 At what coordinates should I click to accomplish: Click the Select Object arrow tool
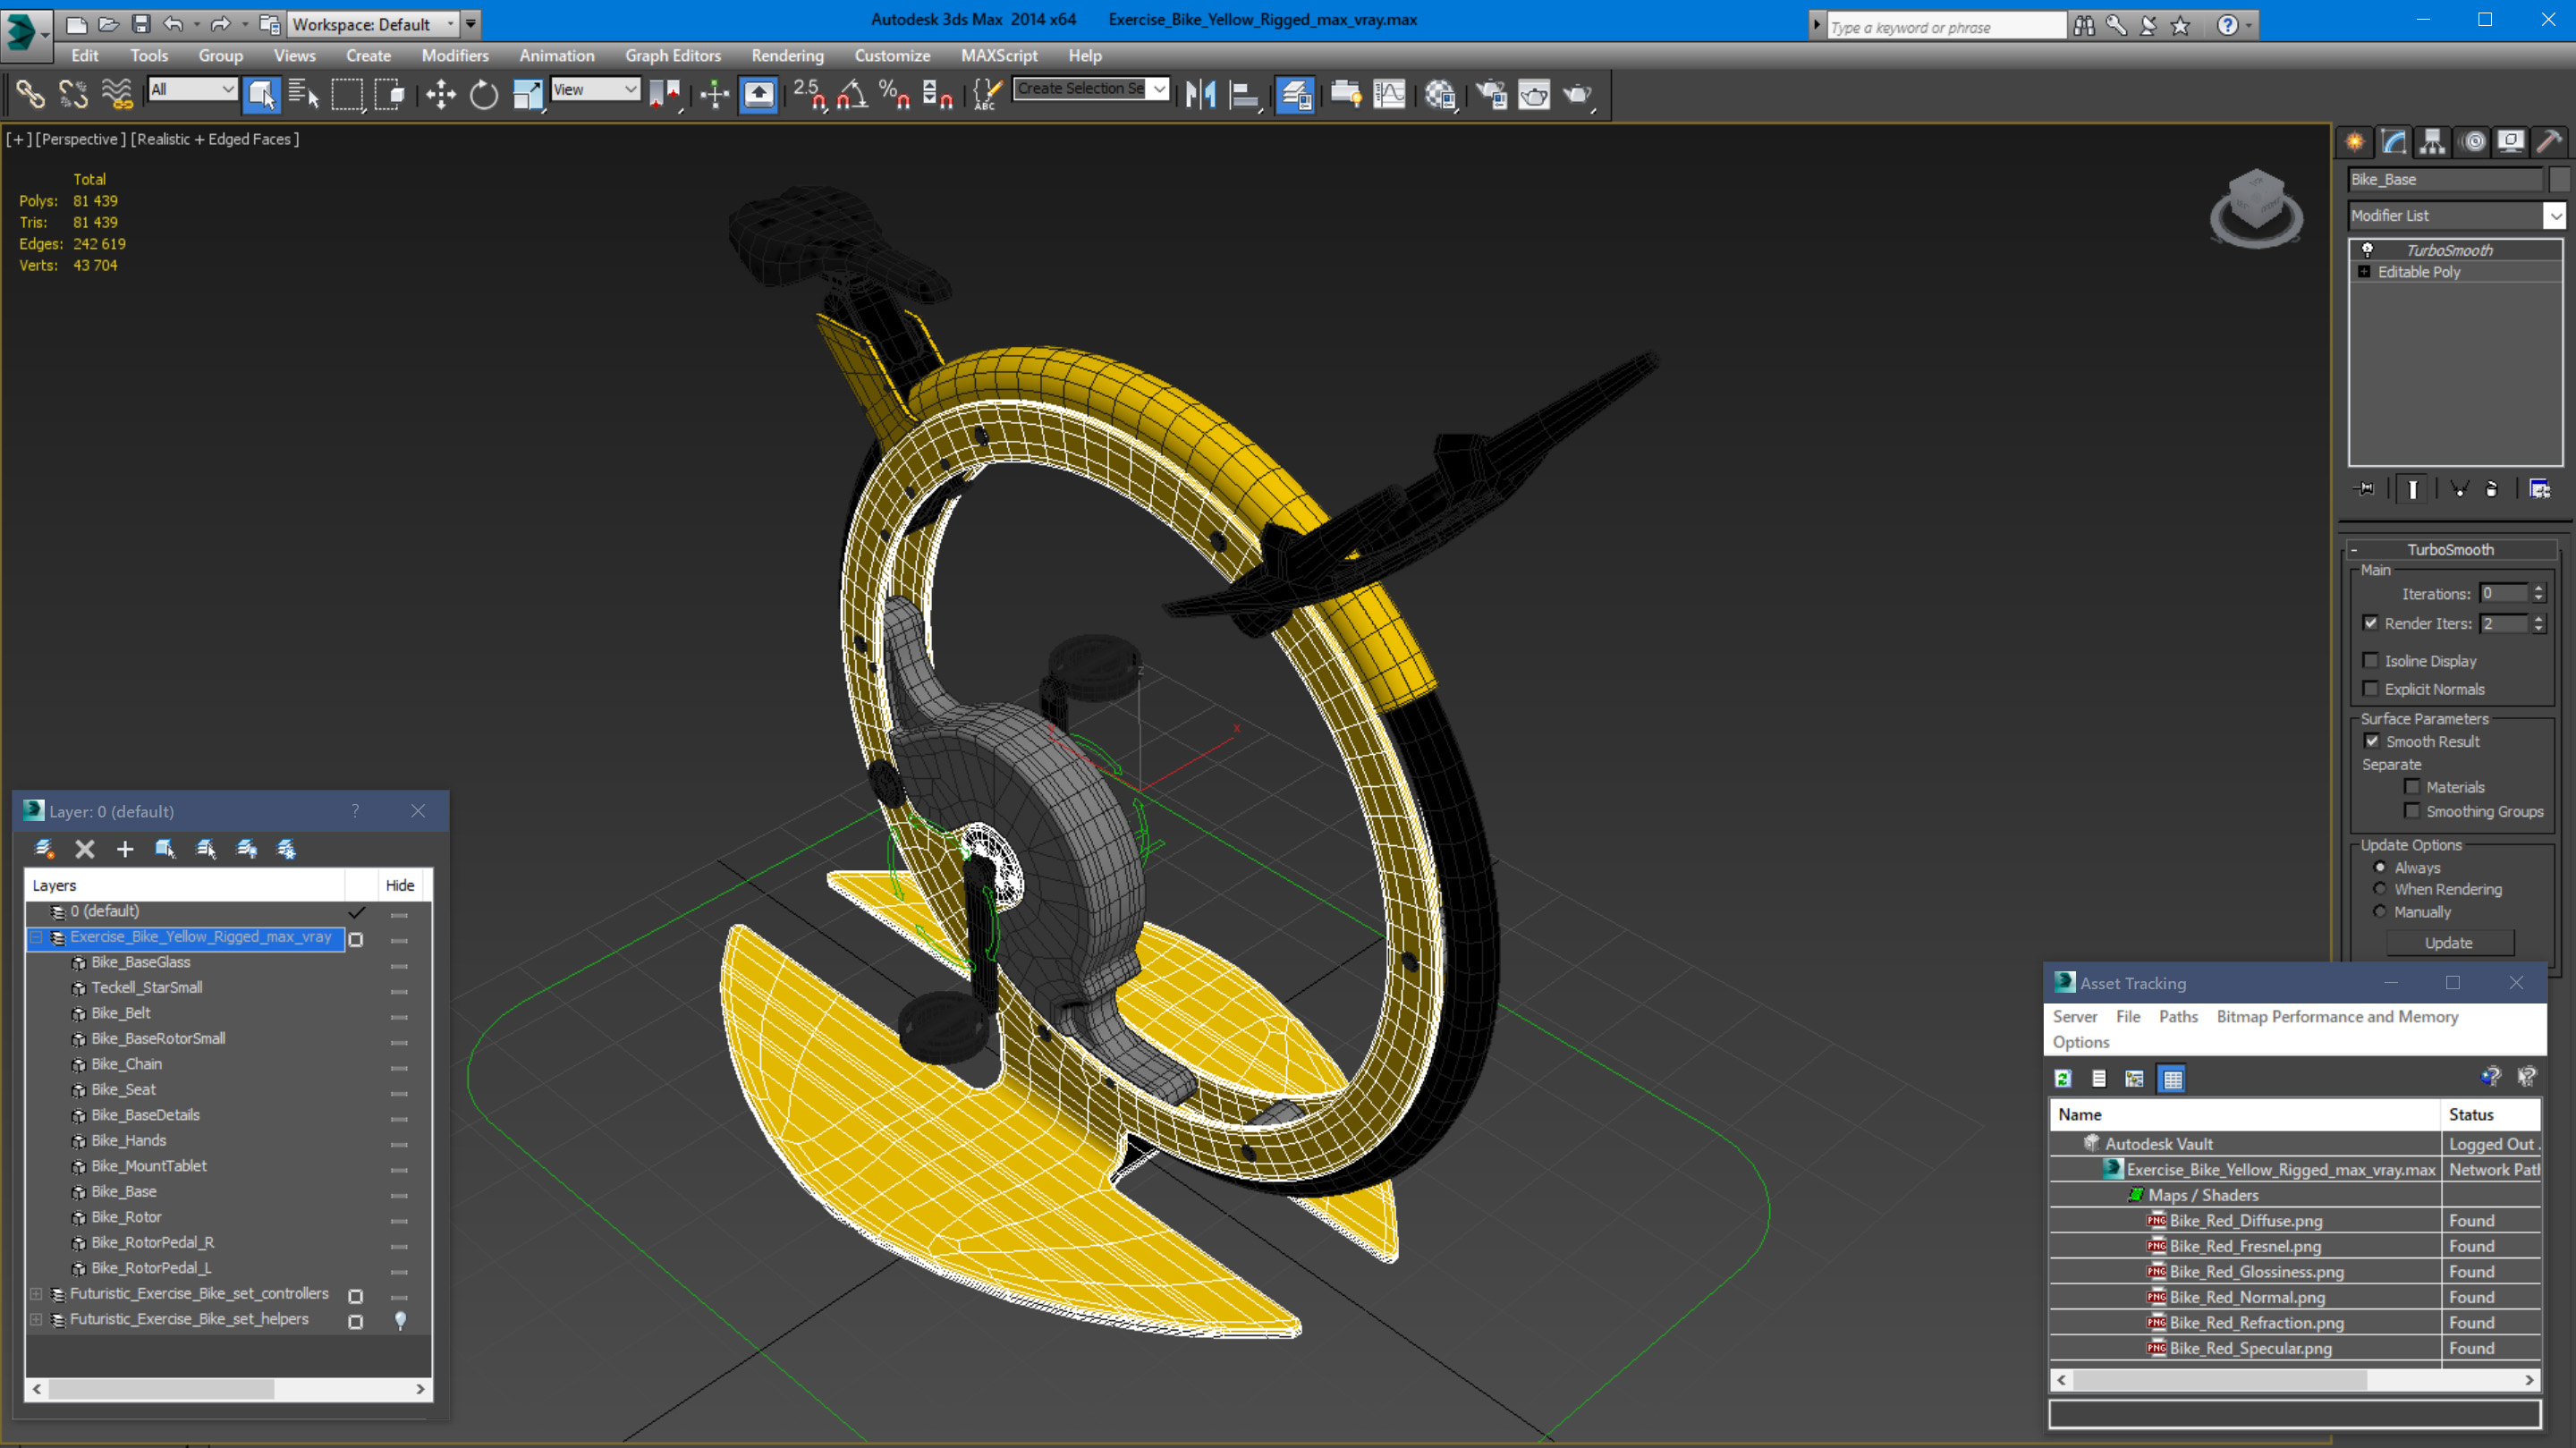[261, 95]
